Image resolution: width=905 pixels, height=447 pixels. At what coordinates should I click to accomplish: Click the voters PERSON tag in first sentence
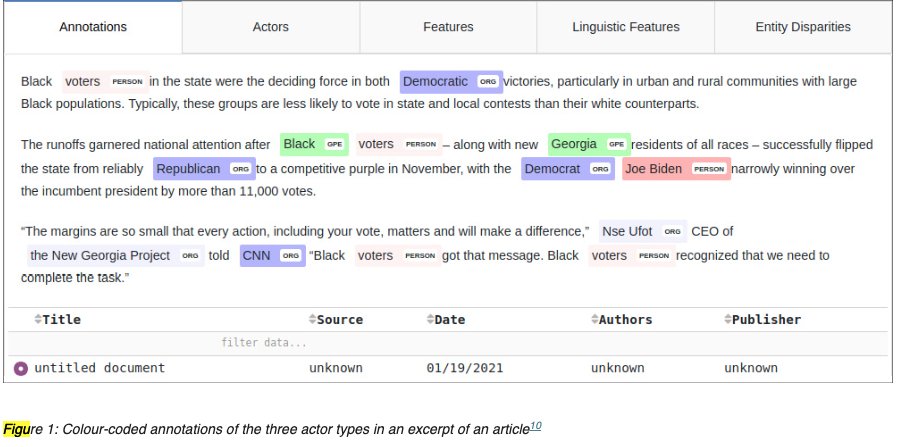(x=106, y=82)
